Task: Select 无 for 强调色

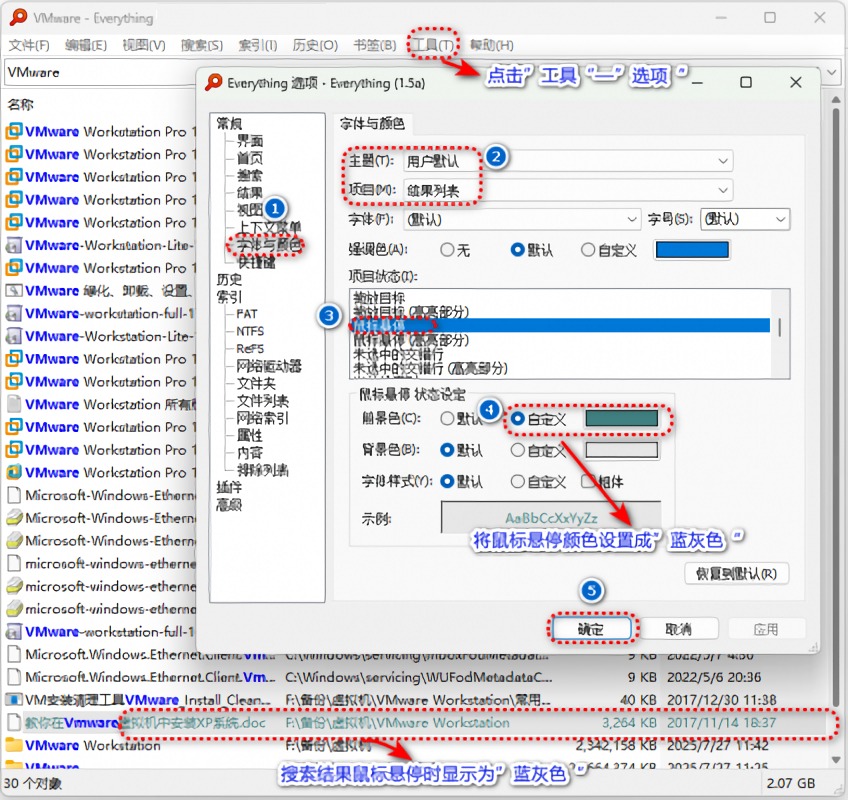Action: click(447, 250)
